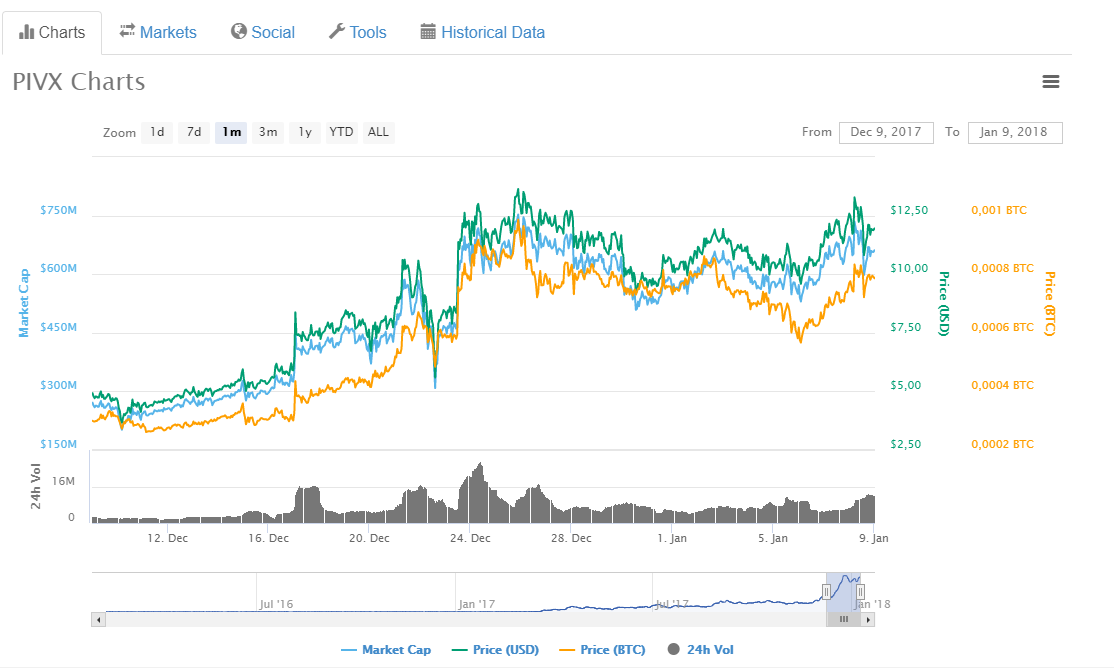1114x668 pixels.
Task: Click the 0,0008 BTC axis label
Action: click(x=1002, y=269)
